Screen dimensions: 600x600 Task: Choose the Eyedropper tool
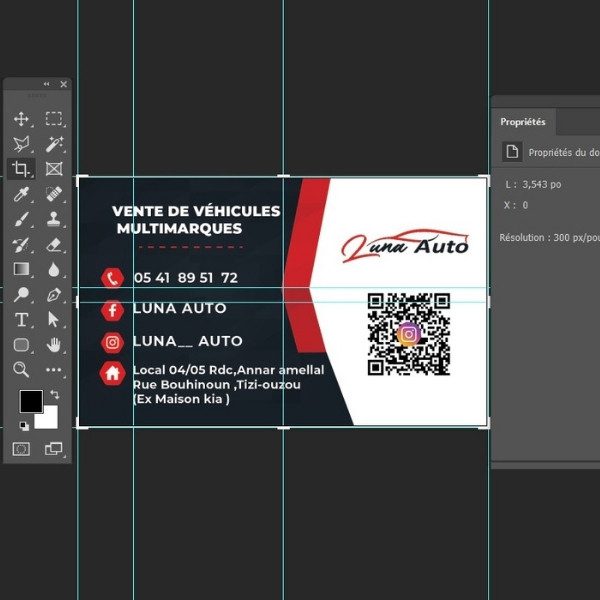(21, 194)
